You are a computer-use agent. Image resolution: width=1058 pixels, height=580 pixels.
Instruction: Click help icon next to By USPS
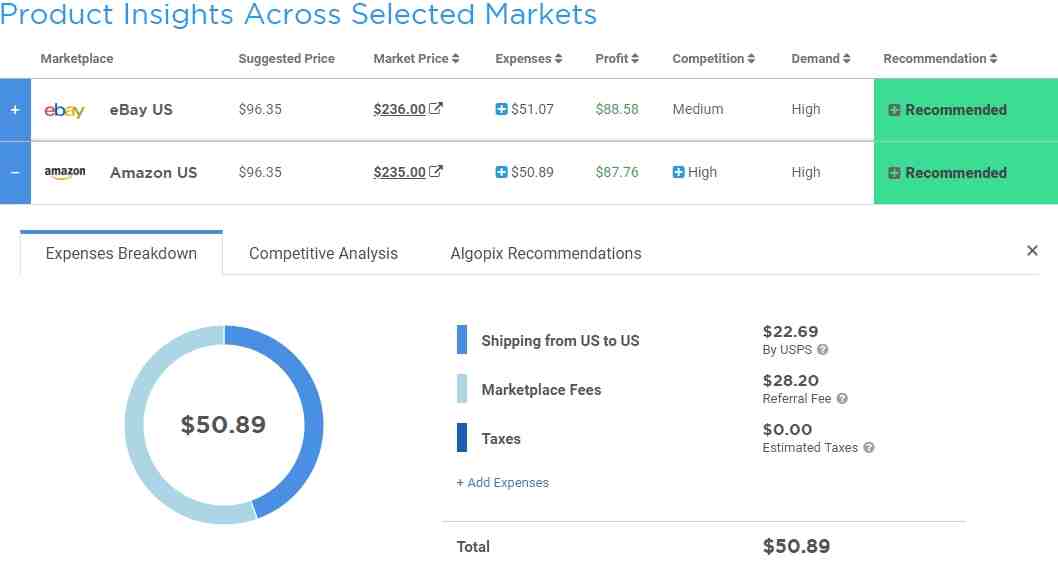823,350
